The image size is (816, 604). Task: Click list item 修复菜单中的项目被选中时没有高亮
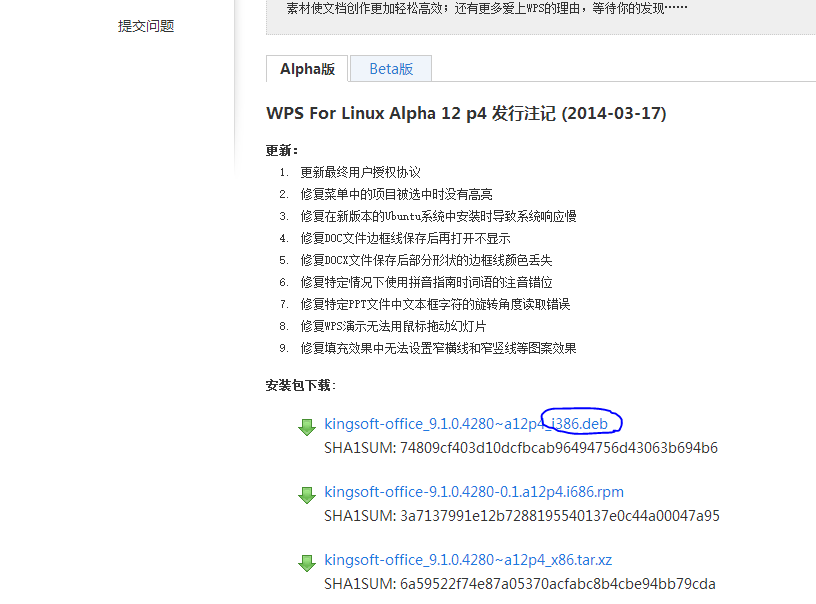(396, 195)
